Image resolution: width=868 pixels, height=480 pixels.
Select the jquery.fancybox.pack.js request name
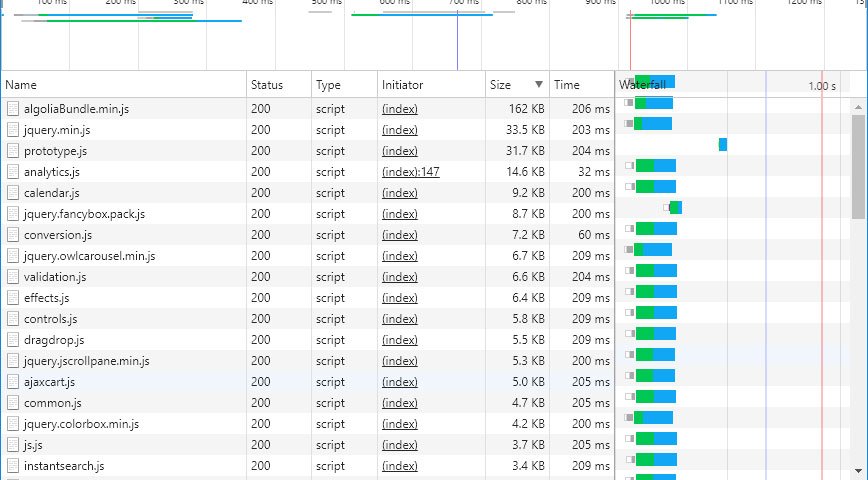tap(84, 214)
